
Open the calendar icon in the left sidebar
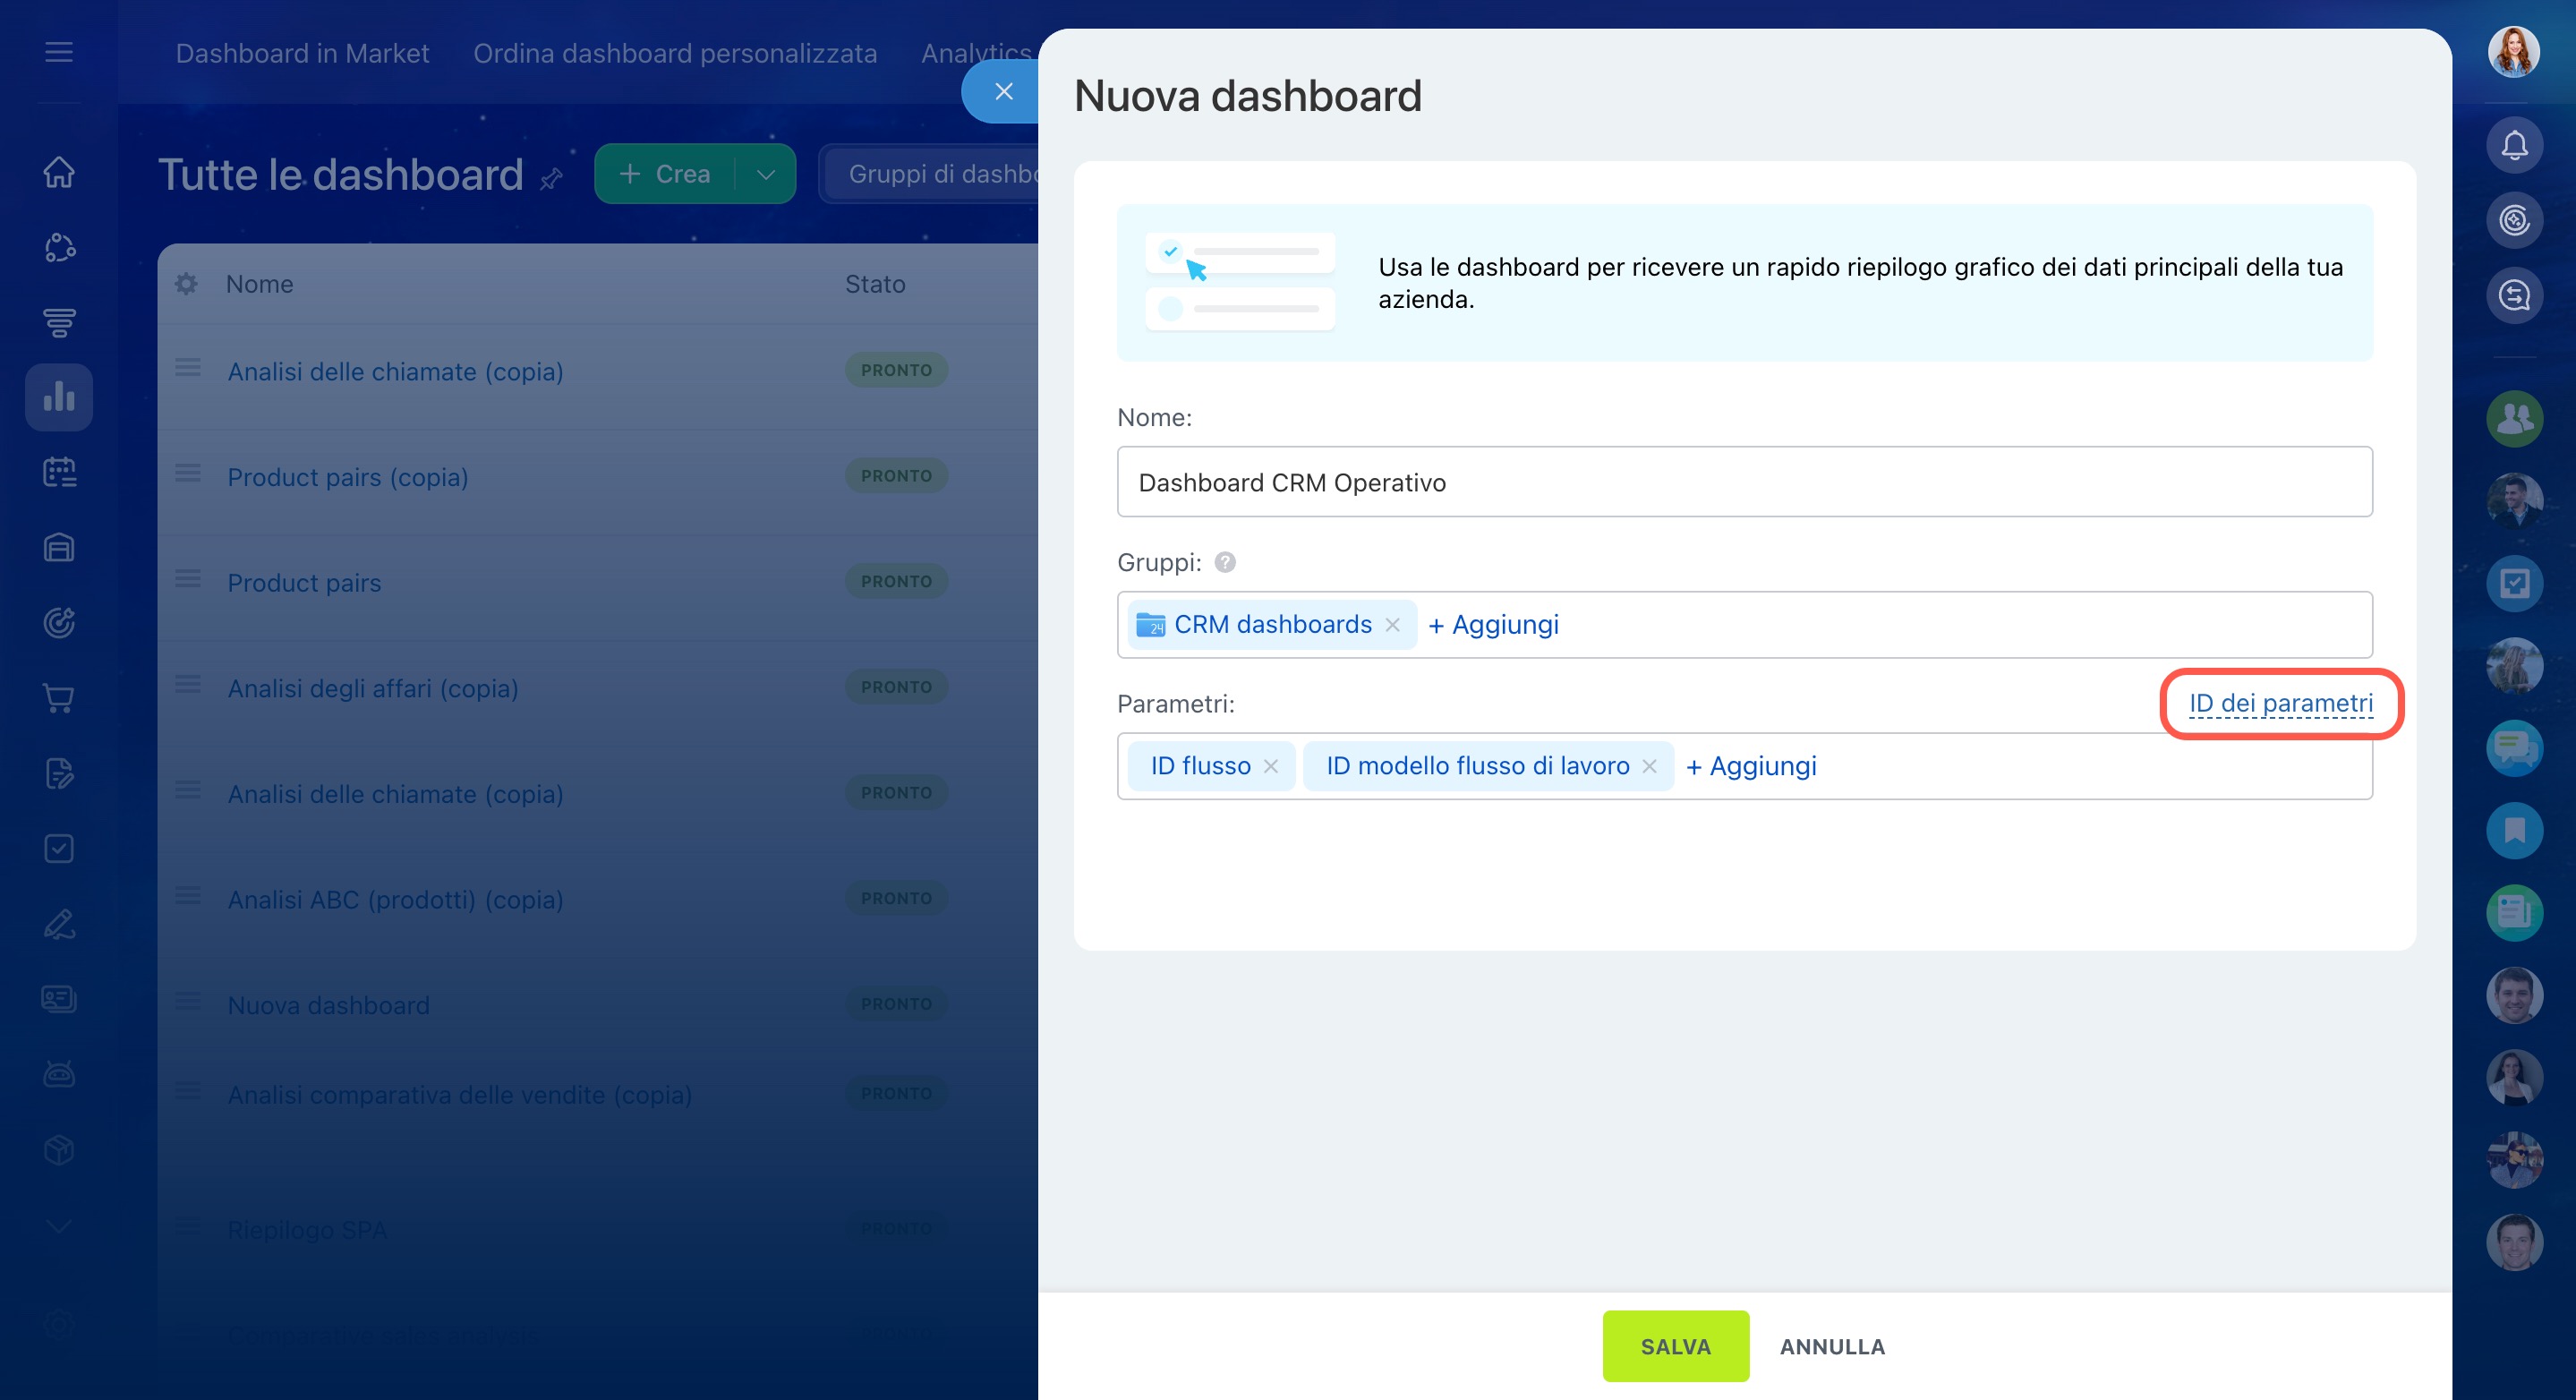coord(59,472)
